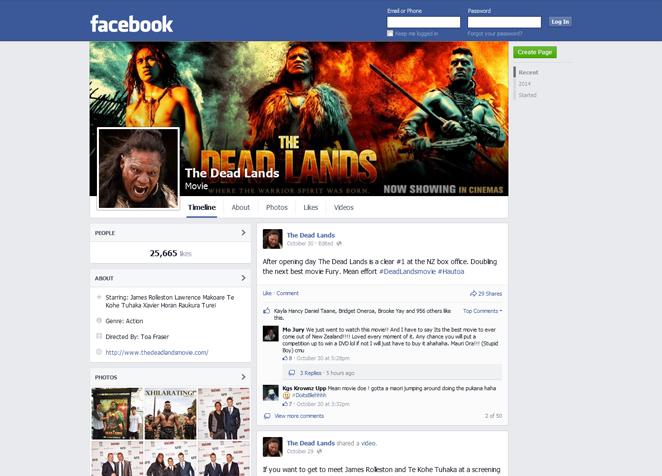Click the 2 of 50 comments counter

tap(494, 416)
